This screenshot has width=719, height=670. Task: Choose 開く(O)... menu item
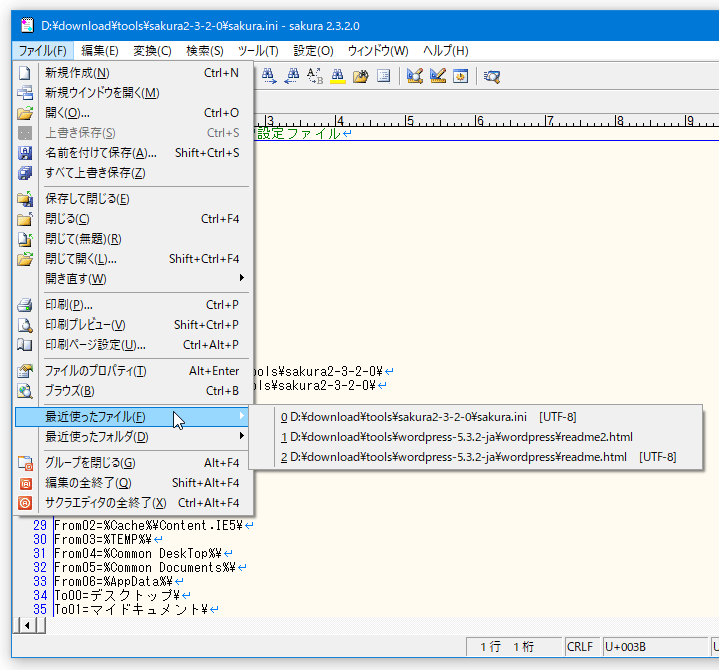click(x=133, y=113)
